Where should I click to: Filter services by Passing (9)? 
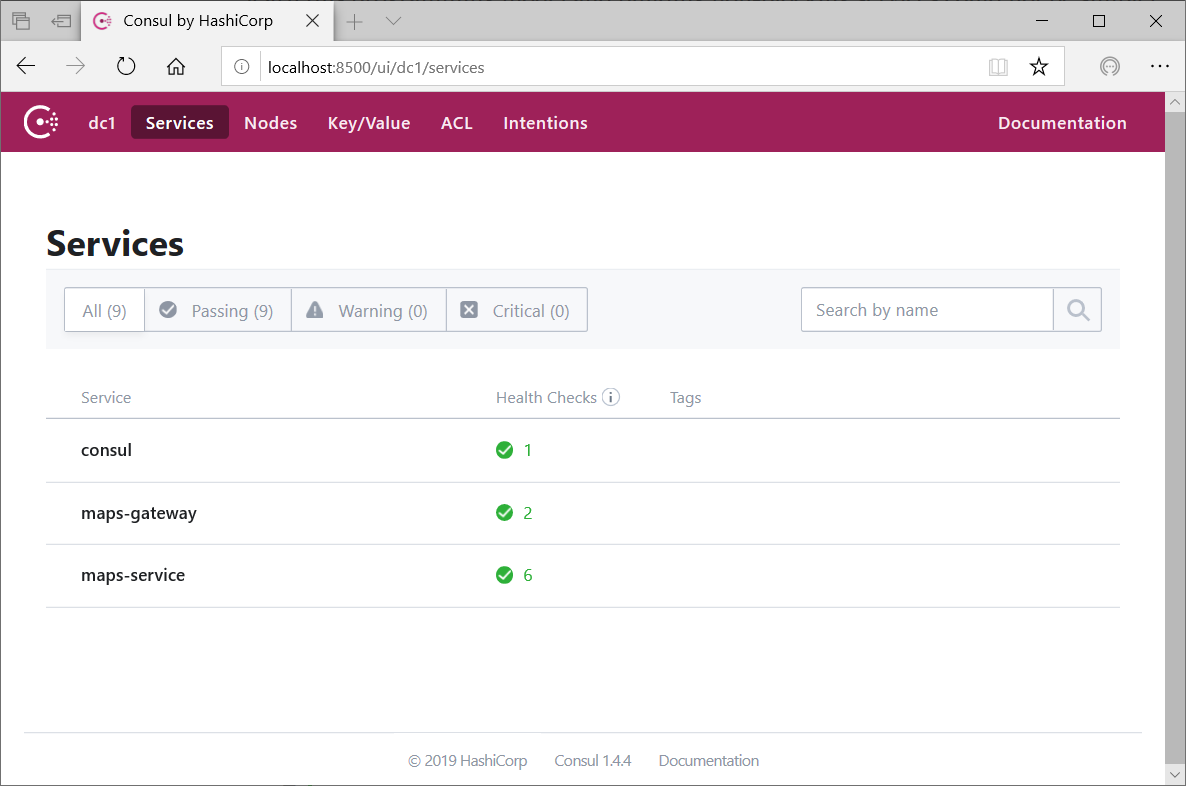pyautogui.click(x=218, y=311)
